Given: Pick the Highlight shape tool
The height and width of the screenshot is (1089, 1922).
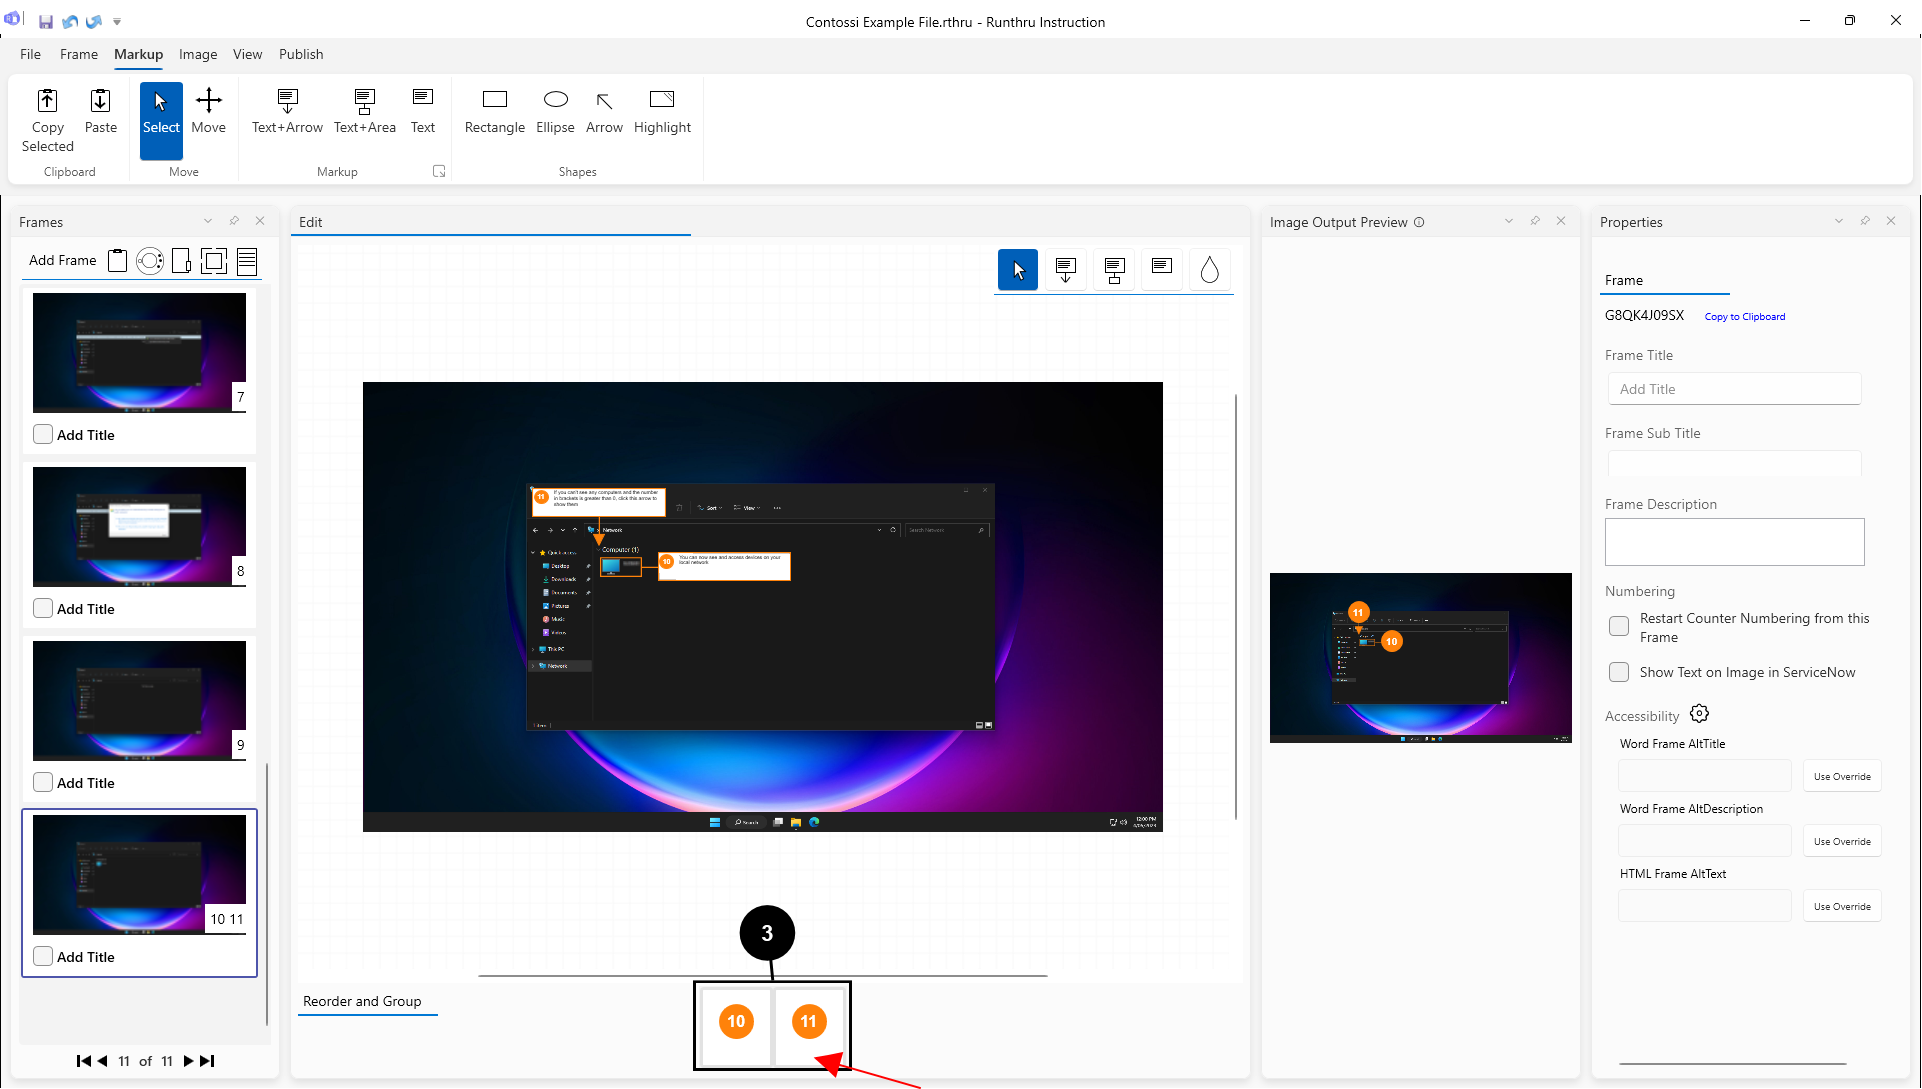Looking at the screenshot, I should coord(662,110).
